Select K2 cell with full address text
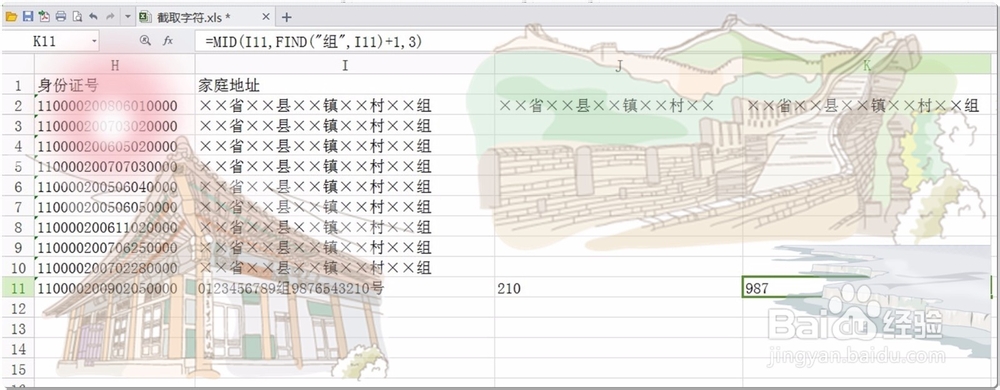1000x390 pixels. tap(867, 106)
